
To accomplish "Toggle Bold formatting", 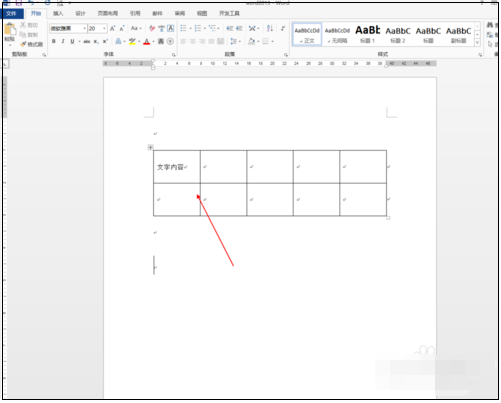I will [x=54, y=41].
